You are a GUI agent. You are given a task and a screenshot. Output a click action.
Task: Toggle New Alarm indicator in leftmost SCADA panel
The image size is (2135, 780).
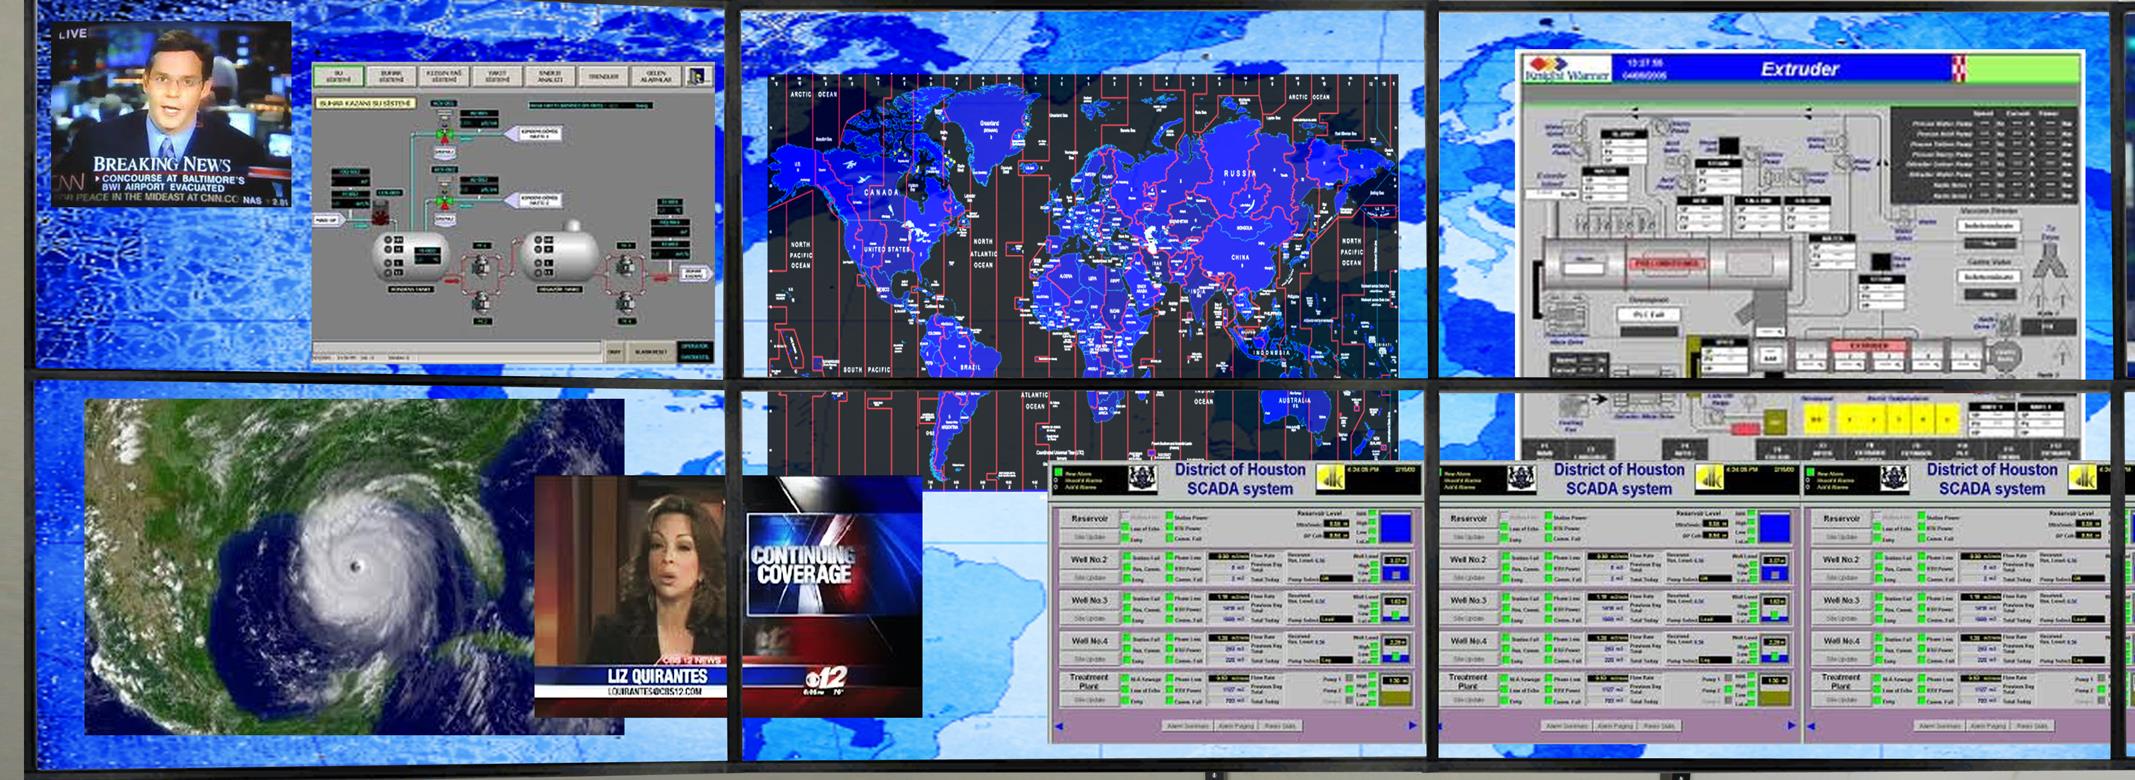(x=1059, y=472)
